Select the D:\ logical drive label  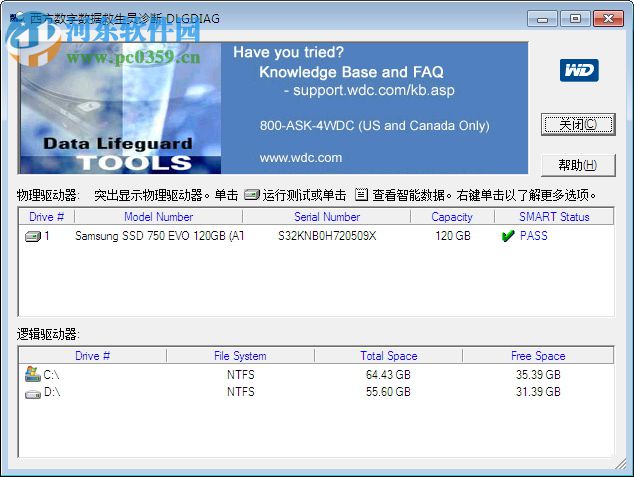point(52,392)
